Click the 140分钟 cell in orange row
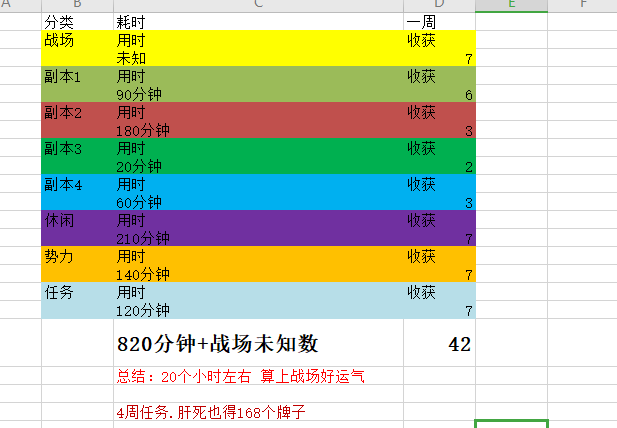This screenshot has width=617, height=428. click(258, 274)
